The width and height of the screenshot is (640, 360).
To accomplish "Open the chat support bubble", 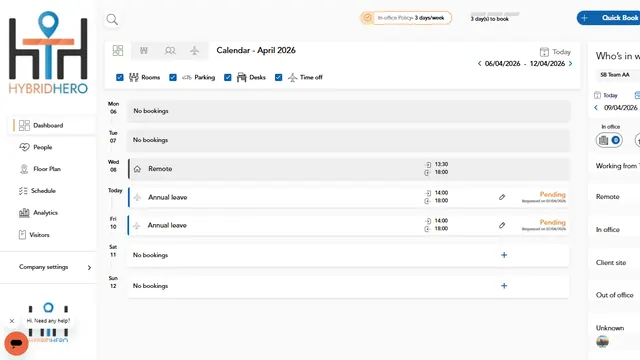I will 16,343.
